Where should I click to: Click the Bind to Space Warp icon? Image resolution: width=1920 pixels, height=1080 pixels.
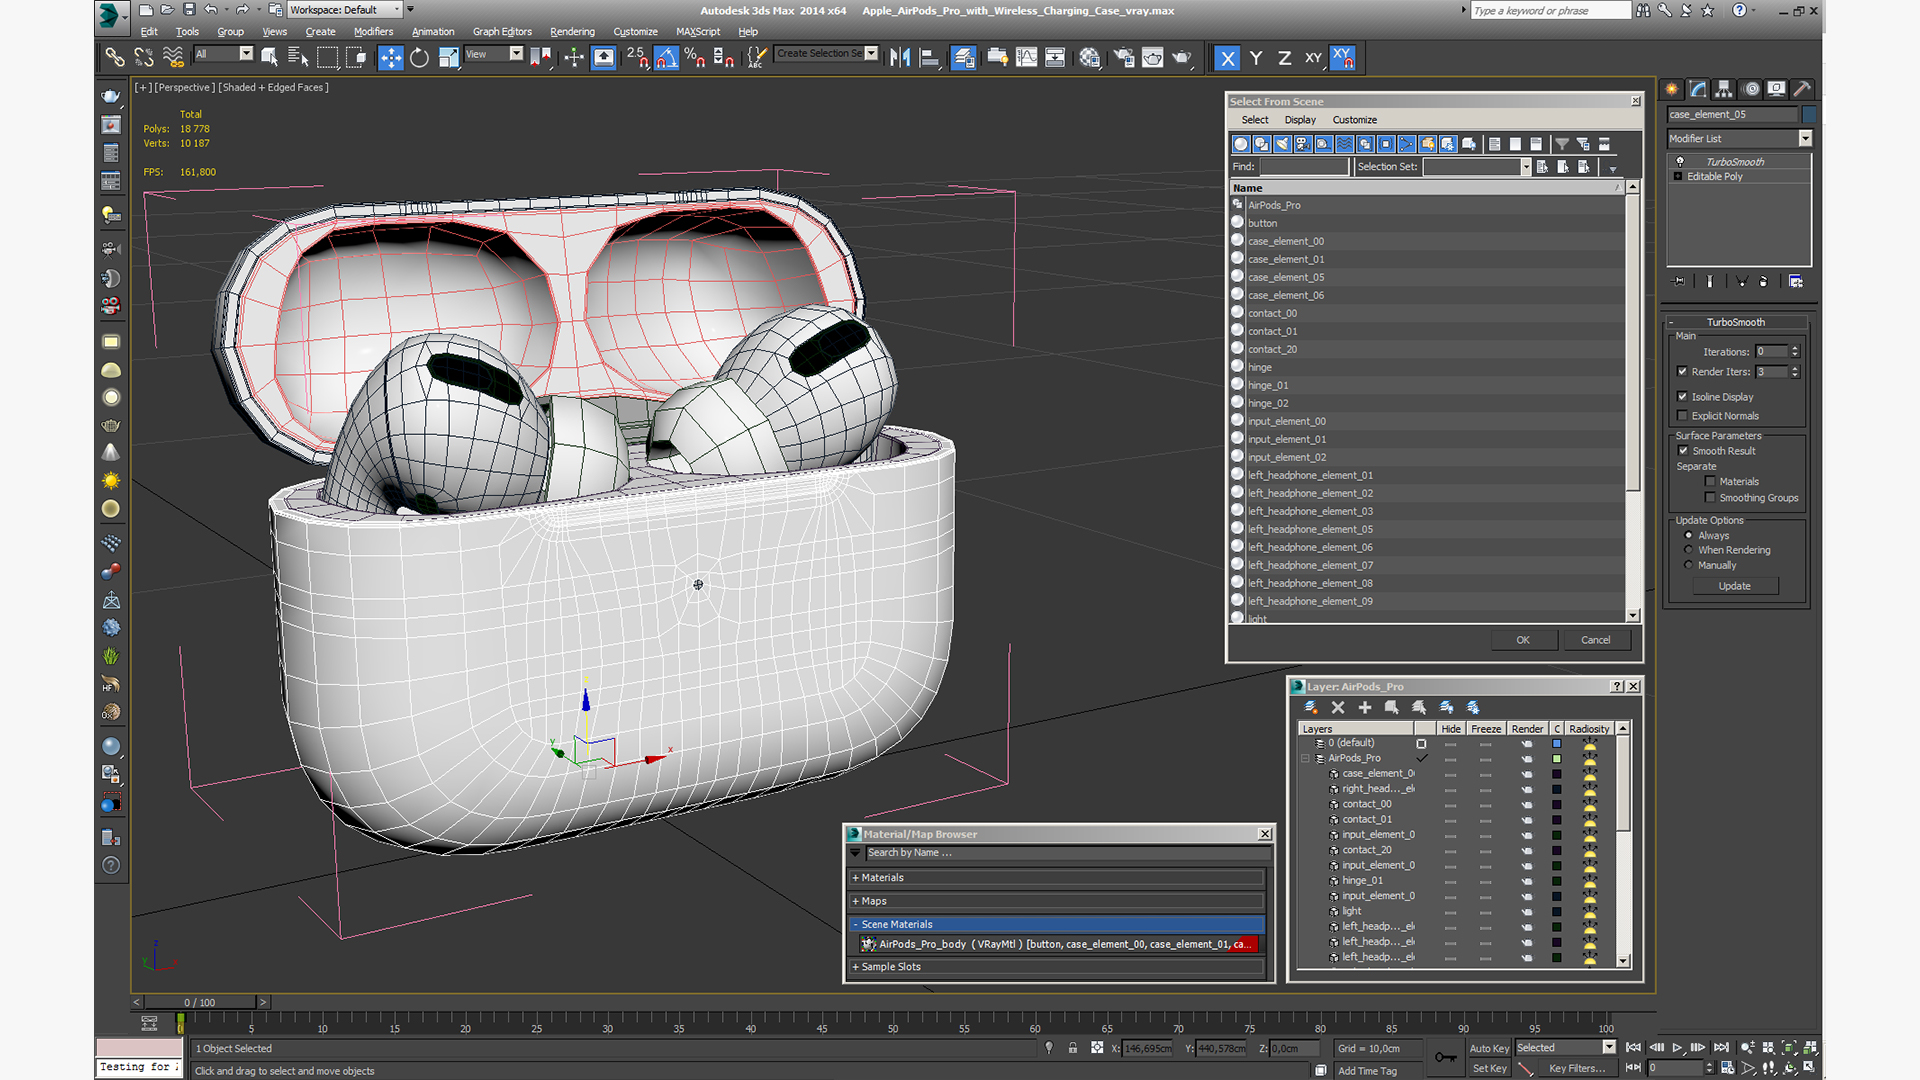click(173, 58)
